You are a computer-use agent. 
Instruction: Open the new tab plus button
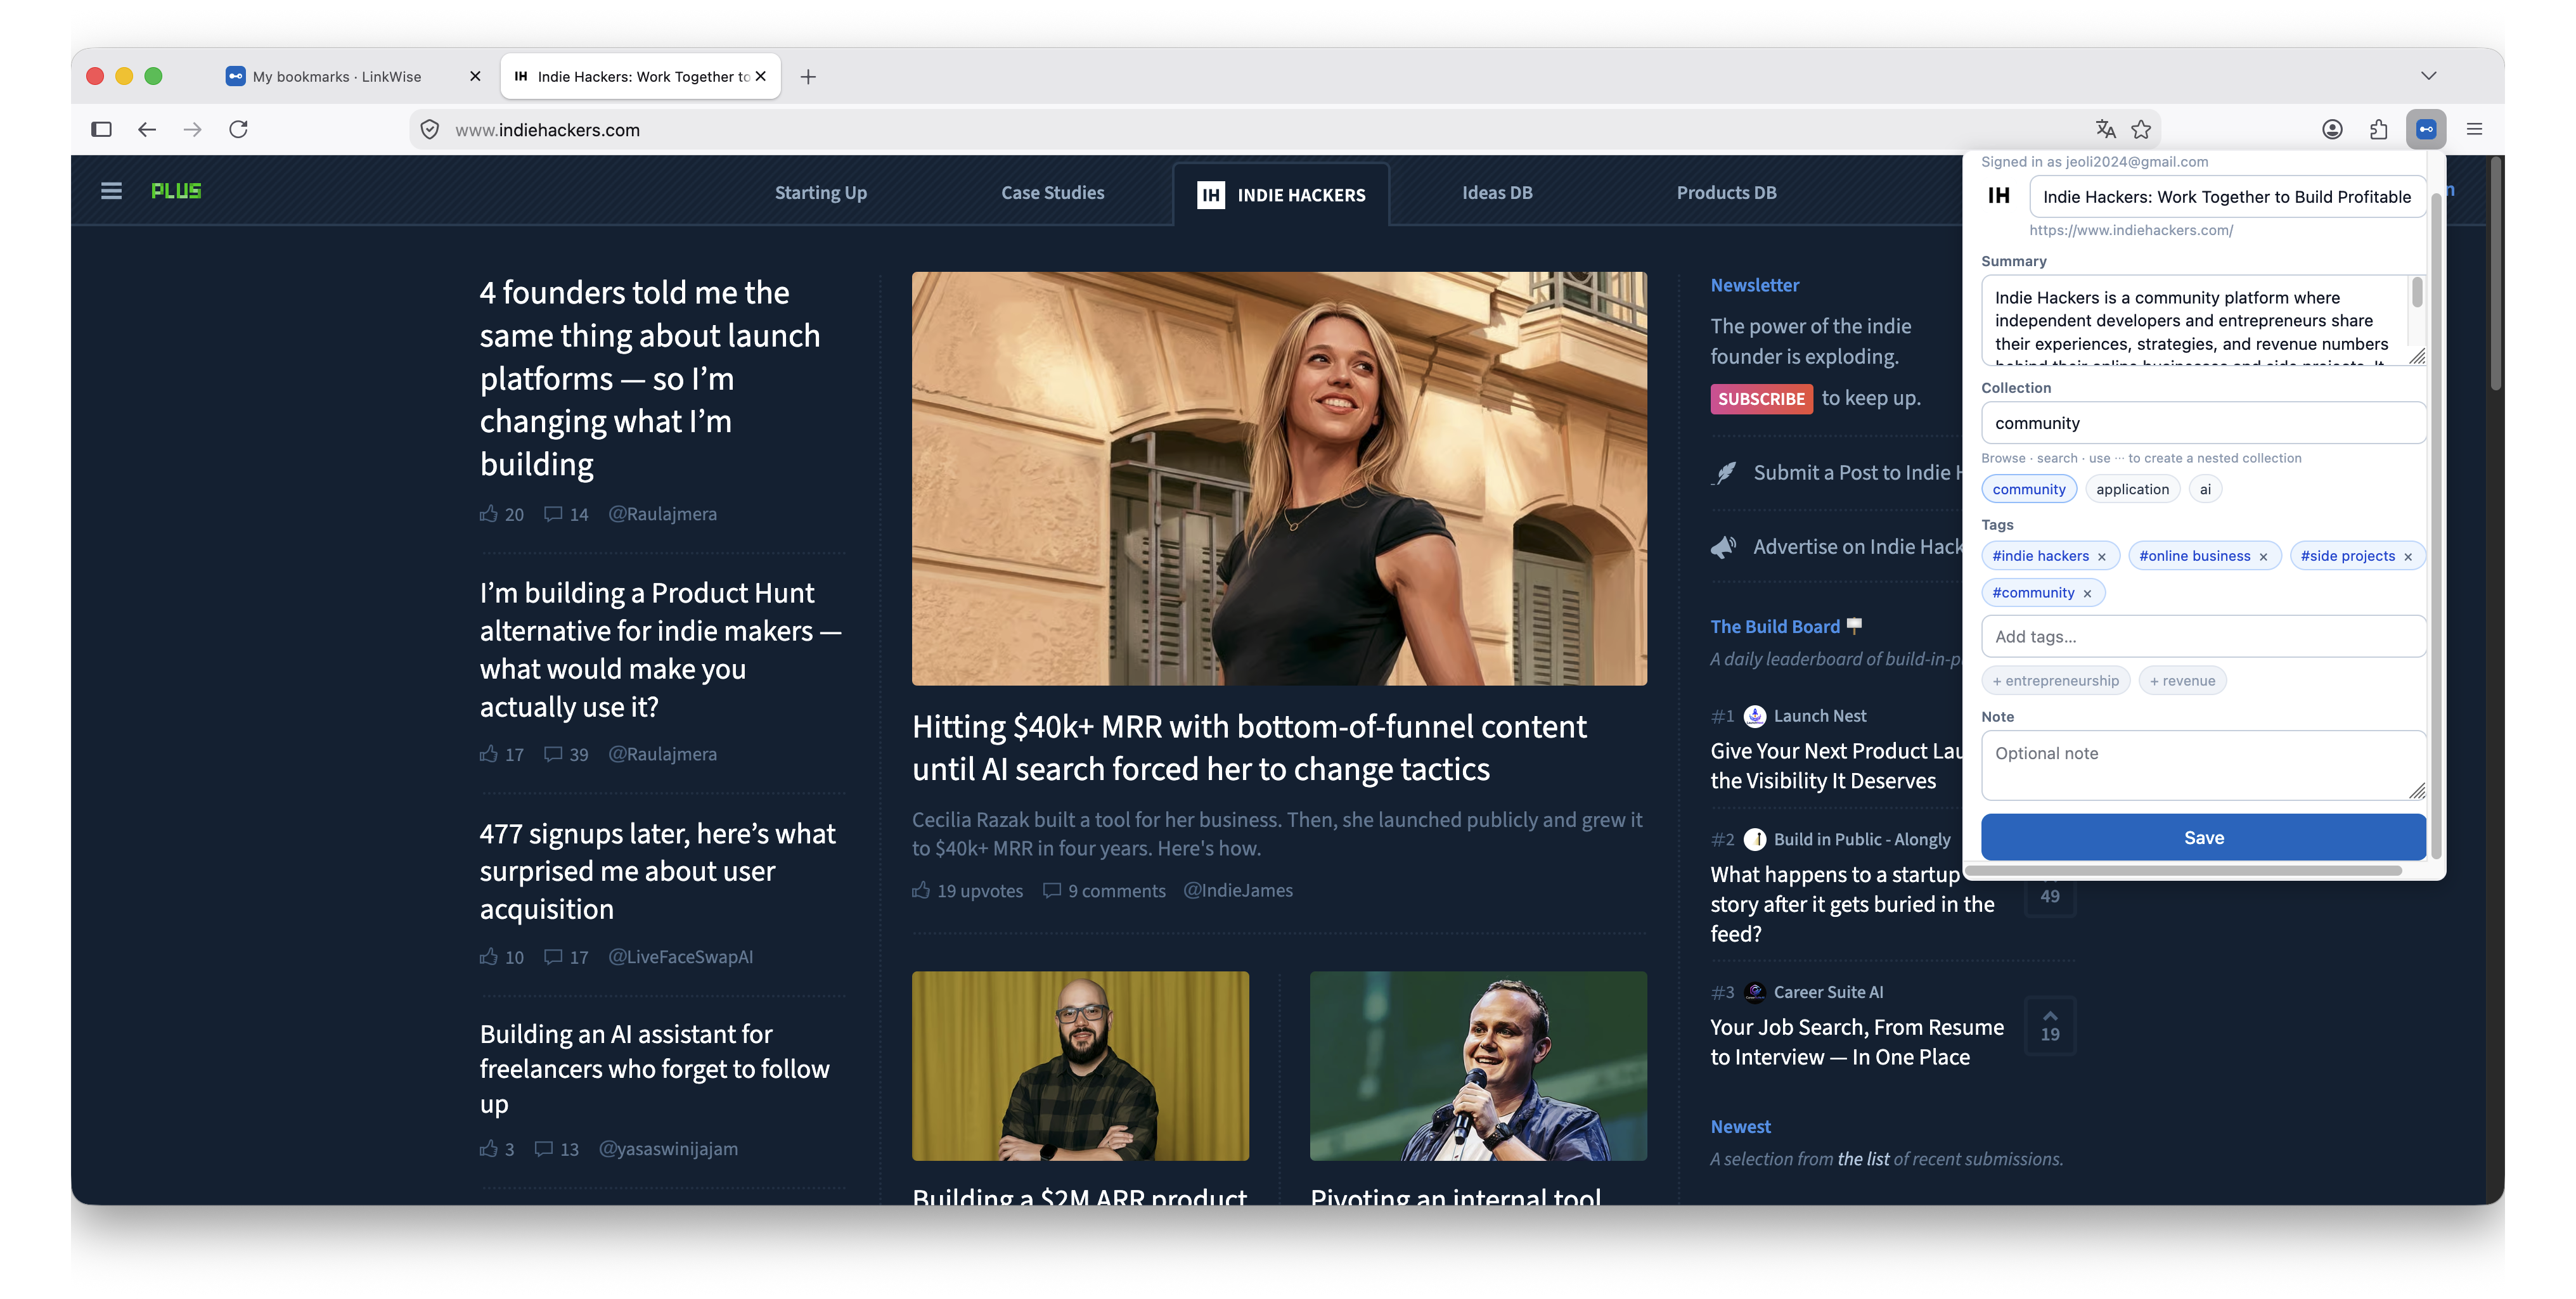pos(808,76)
